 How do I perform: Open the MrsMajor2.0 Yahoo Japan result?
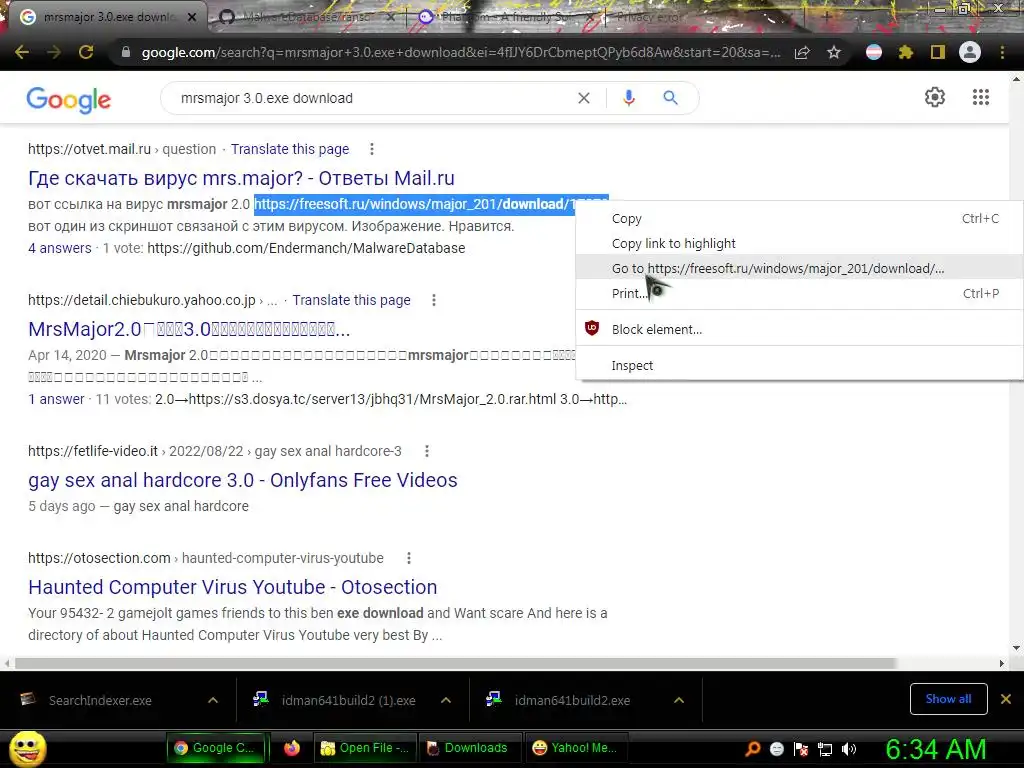pyautogui.click(x=189, y=329)
